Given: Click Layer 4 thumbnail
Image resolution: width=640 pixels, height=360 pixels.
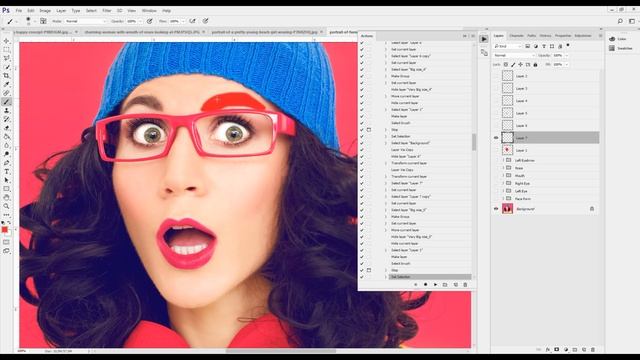Looking at the screenshot, I should pyautogui.click(x=507, y=100).
